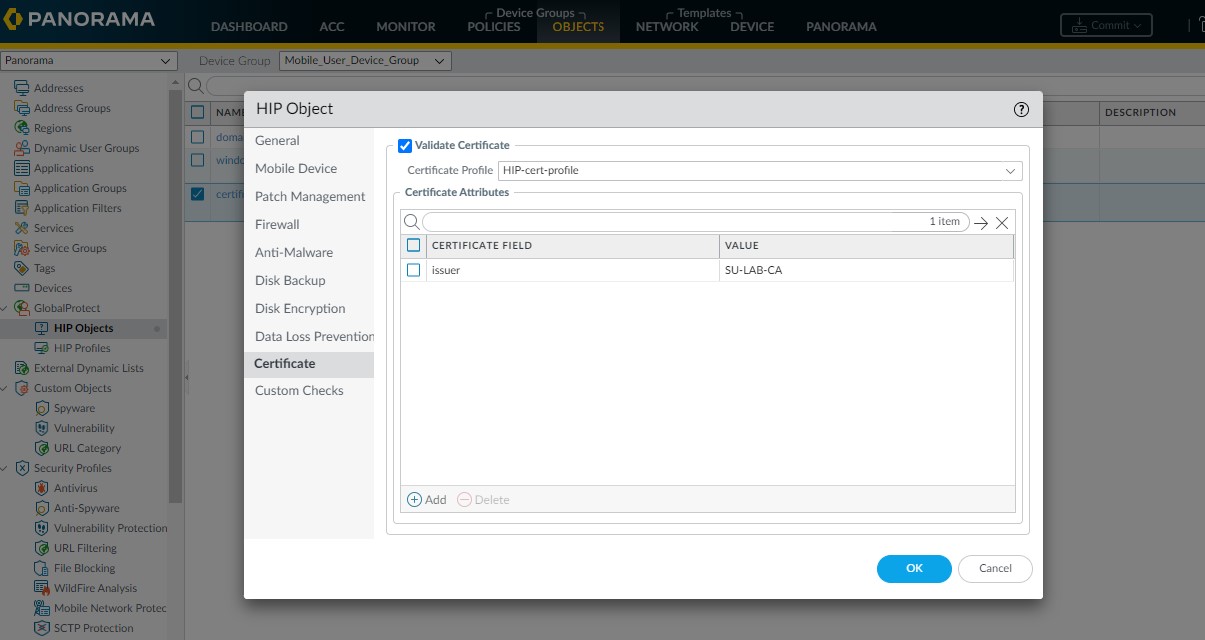This screenshot has width=1205, height=640.
Task: Expand the Panorama context dropdown
Action: [89, 62]
